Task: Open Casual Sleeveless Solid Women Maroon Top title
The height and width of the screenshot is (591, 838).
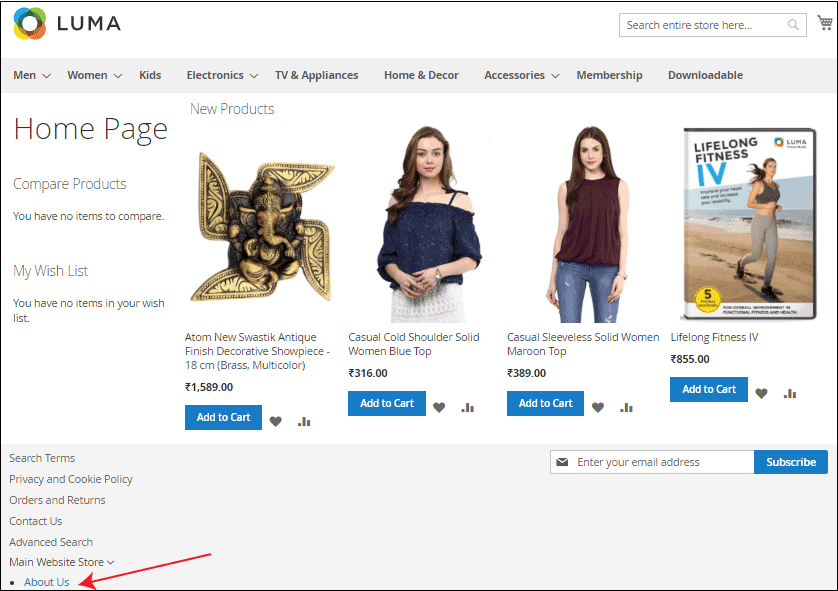Action: (x=583, y=344)
